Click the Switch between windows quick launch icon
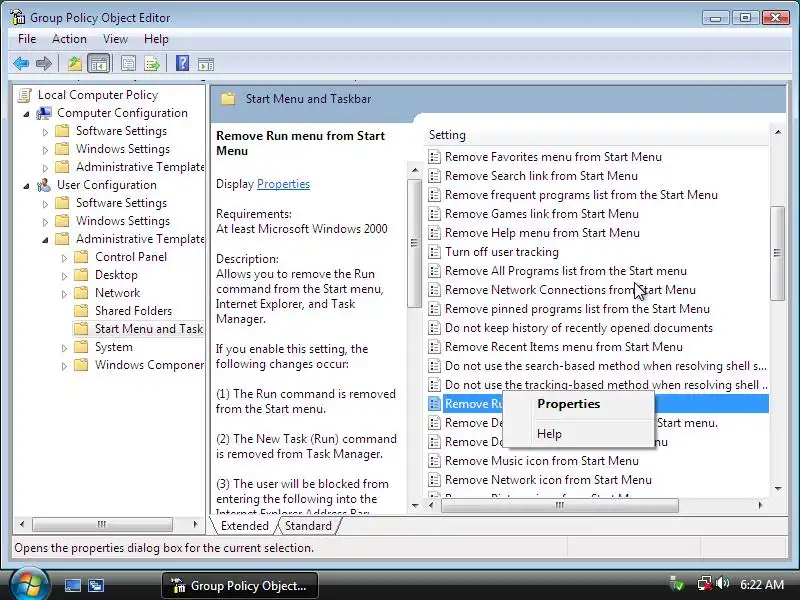 [96, 585]
